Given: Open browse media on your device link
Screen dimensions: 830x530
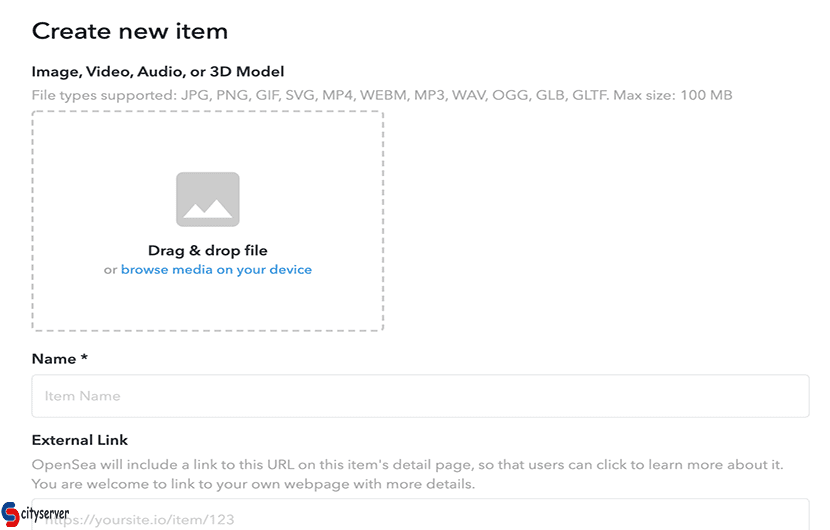Looking at the screenshot, I should tap(216, 270).
